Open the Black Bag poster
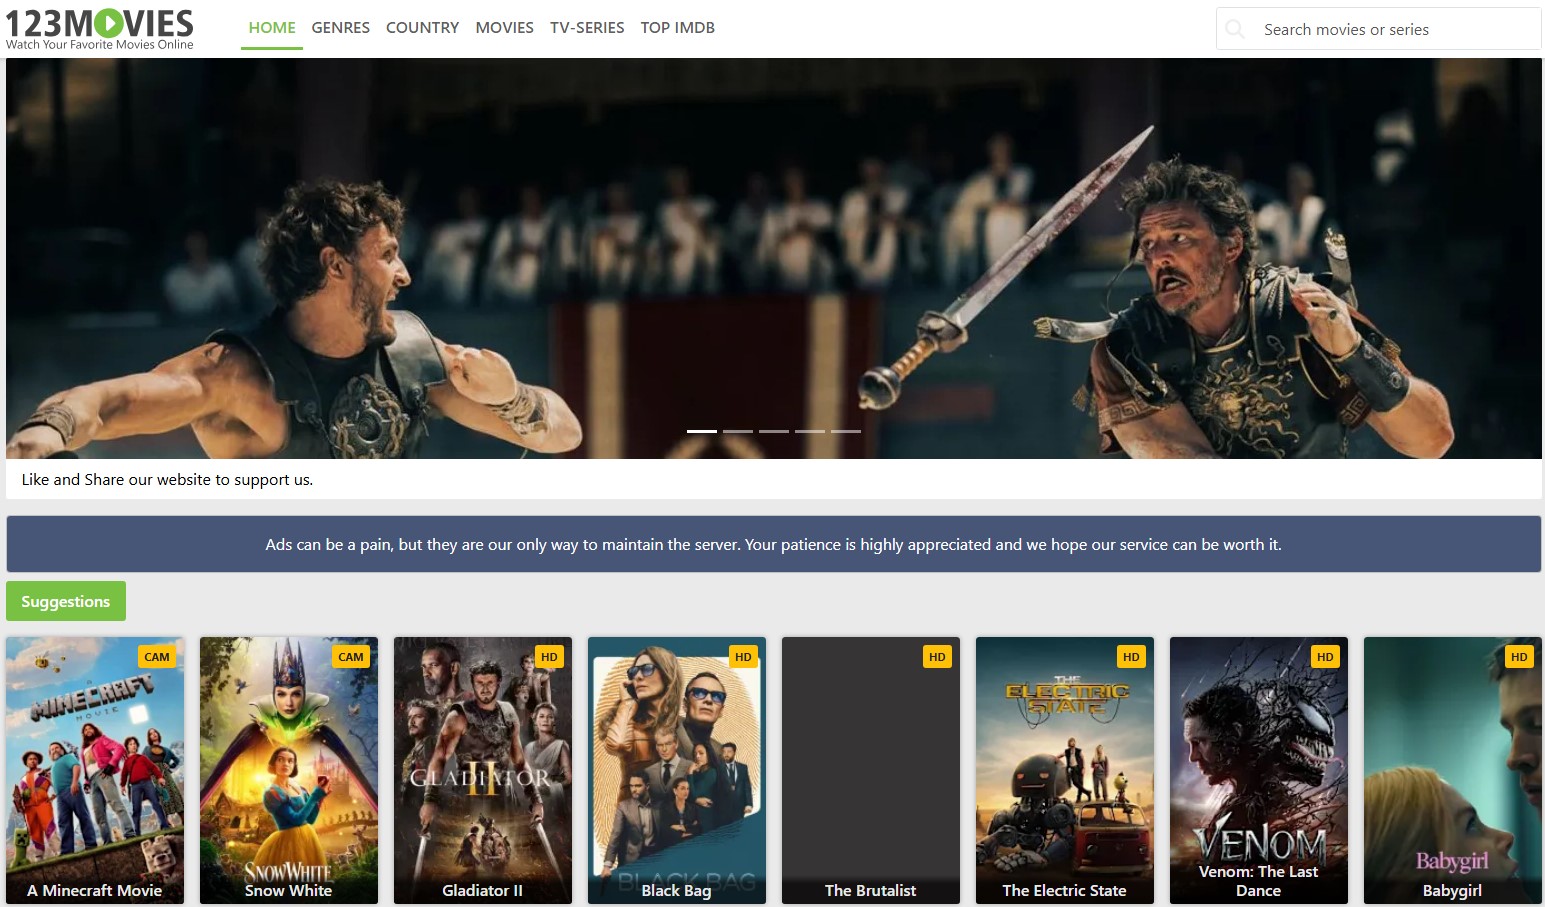Viewport: 1545px width, 907px height. coord(677,770)
